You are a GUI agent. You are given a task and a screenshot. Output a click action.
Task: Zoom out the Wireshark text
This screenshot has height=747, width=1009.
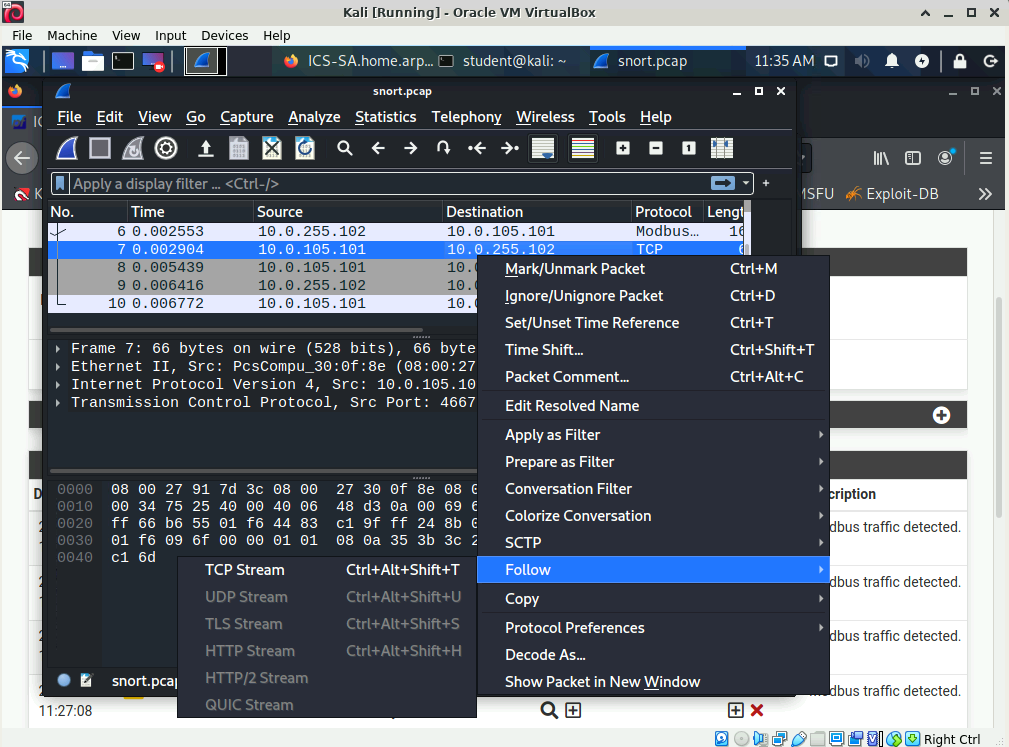click(x=656, y=149)
